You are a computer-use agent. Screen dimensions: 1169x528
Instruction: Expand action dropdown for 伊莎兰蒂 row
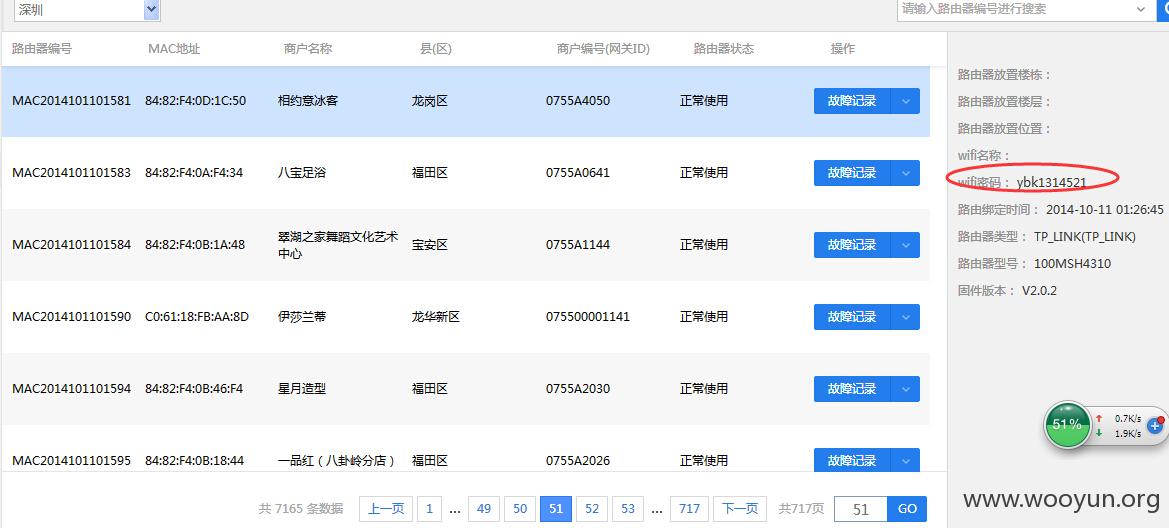(x=906, y=317)
